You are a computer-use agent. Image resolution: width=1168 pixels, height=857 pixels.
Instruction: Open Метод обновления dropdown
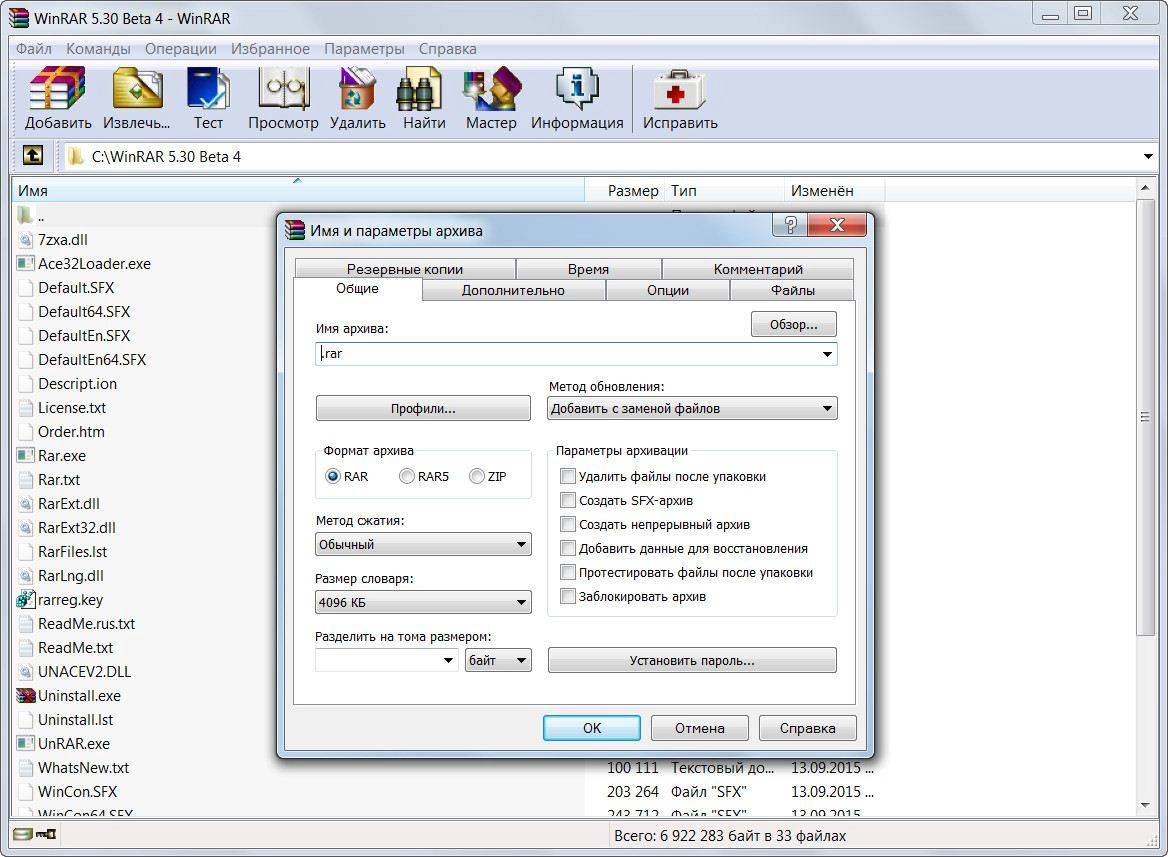(692, 408)
